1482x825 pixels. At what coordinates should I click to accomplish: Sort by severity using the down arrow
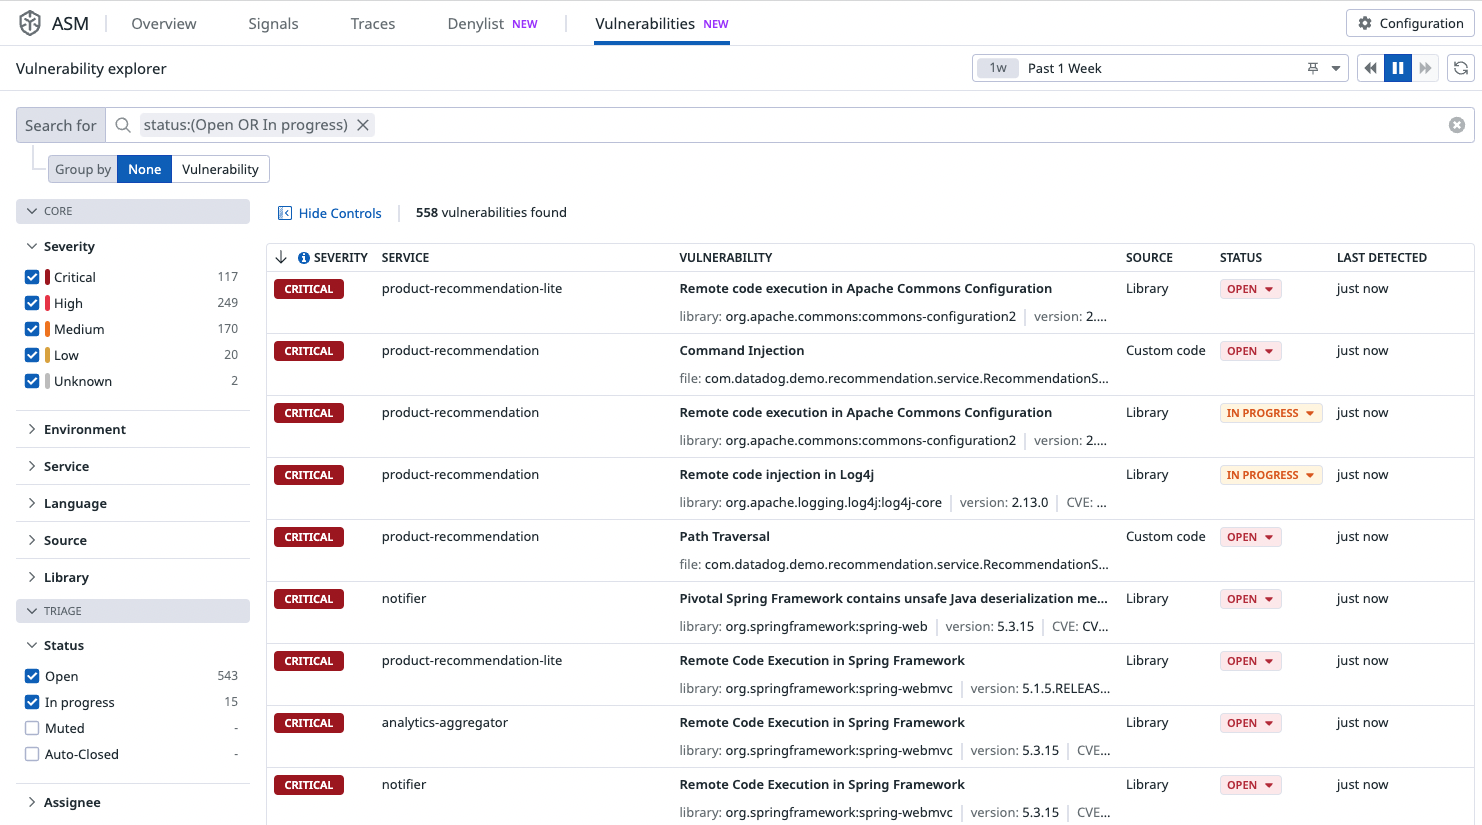(x=281, y=257)
